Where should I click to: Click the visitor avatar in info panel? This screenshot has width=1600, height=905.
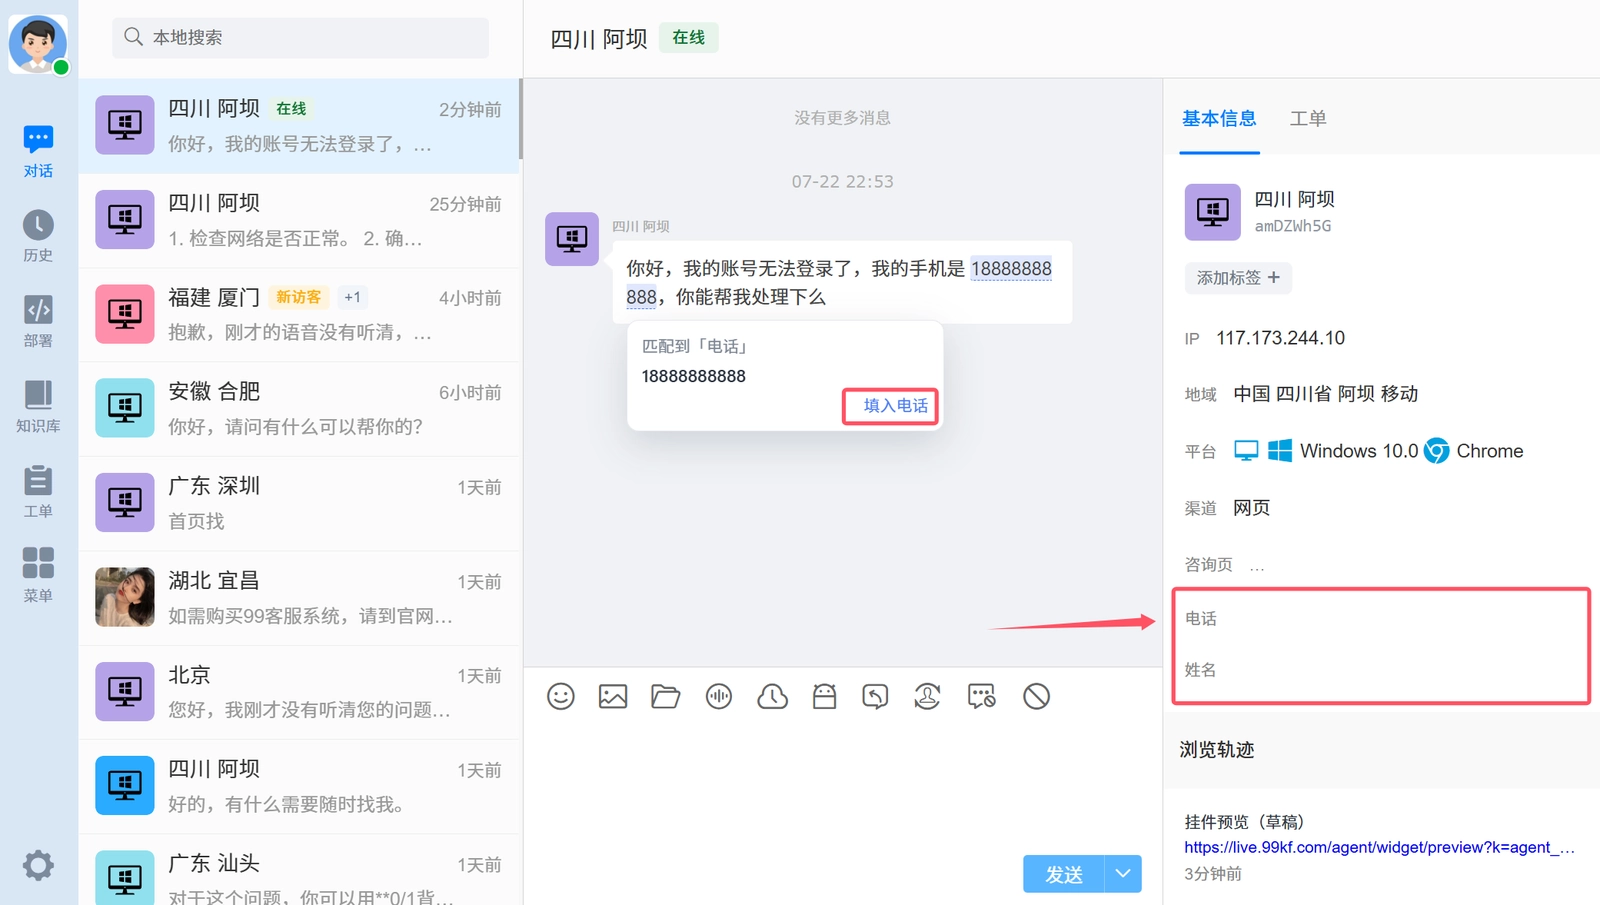click(x=1212, y=212)
